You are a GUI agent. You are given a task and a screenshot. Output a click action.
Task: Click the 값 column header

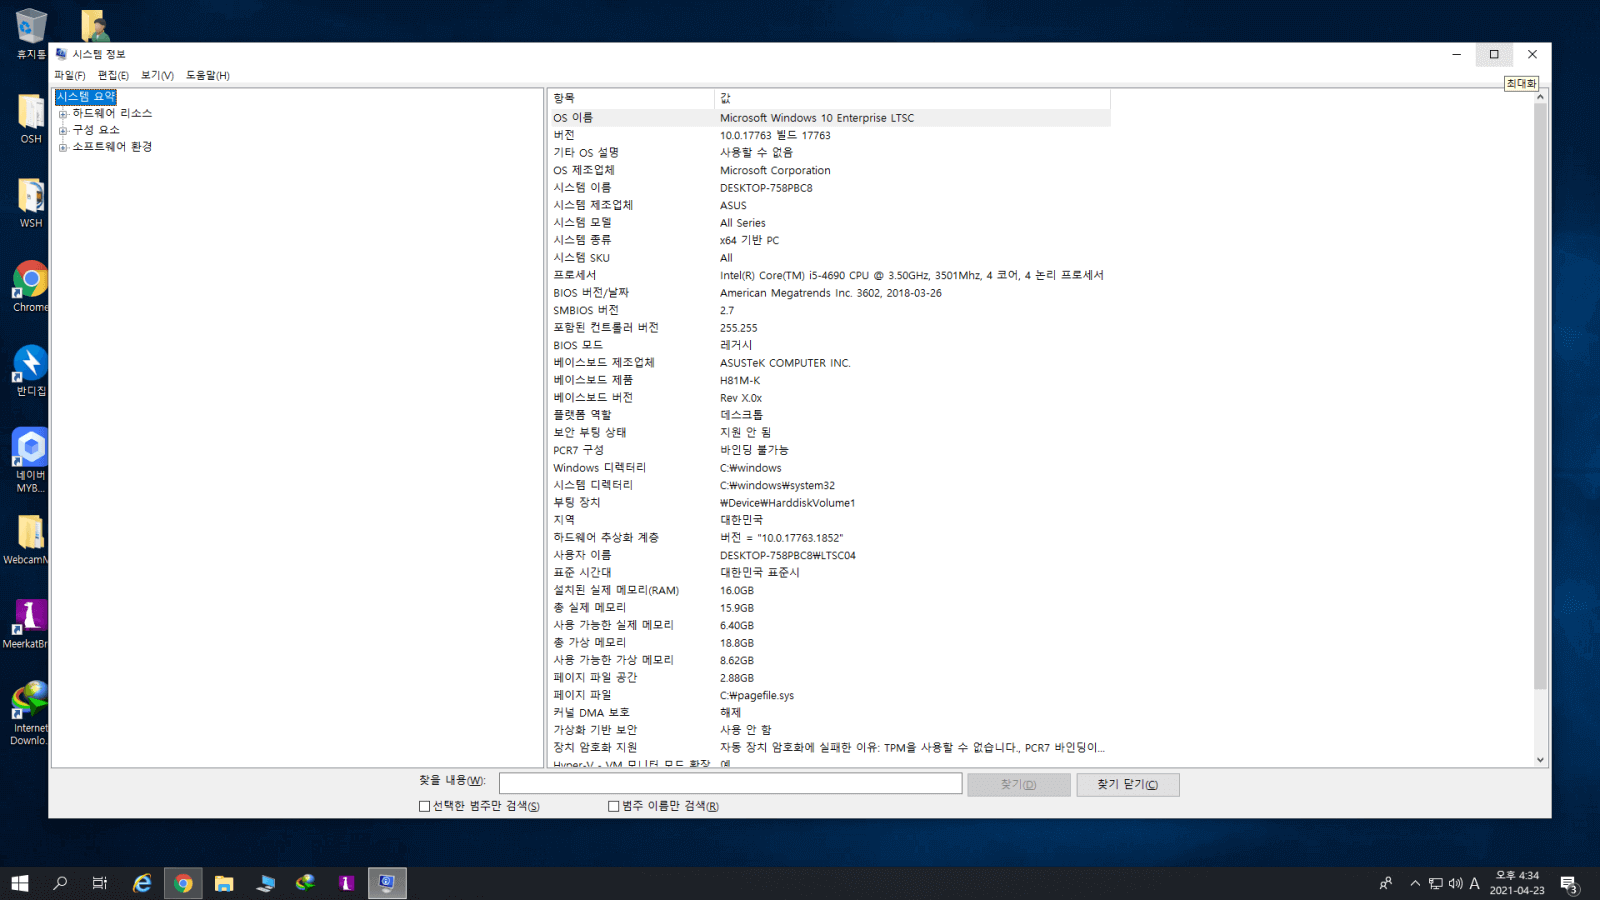pyautogui.click(x=912, y=98)
